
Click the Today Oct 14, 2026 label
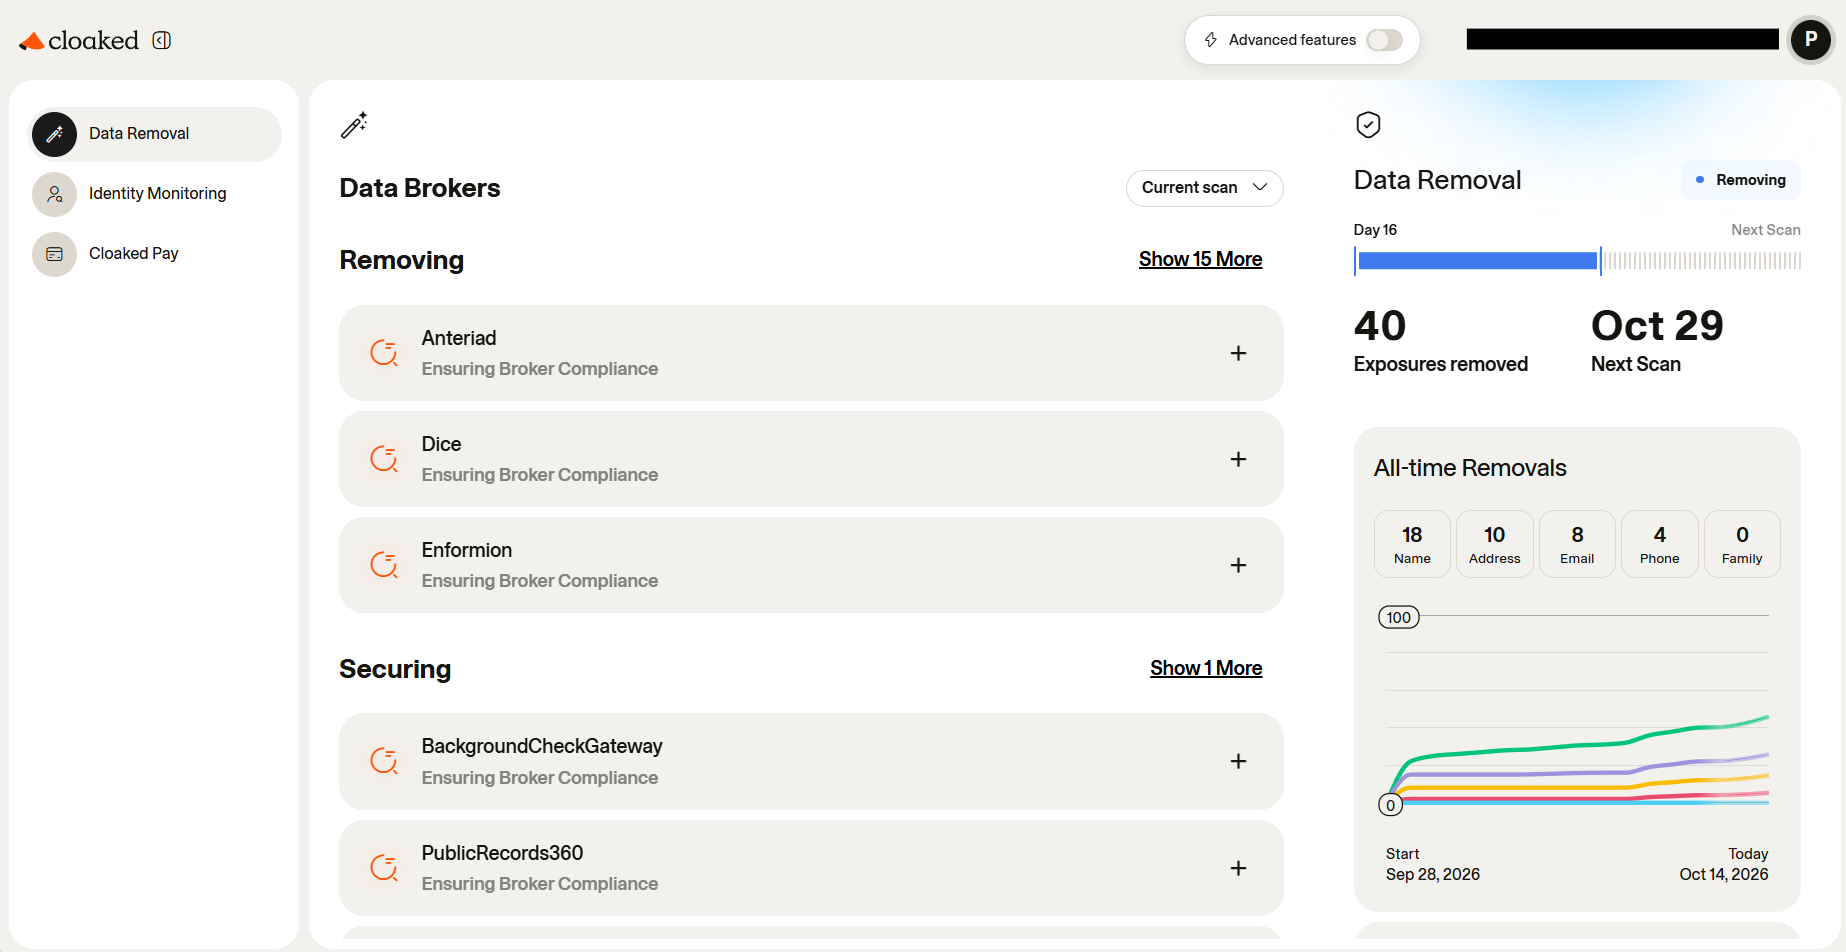point(1724,864)
